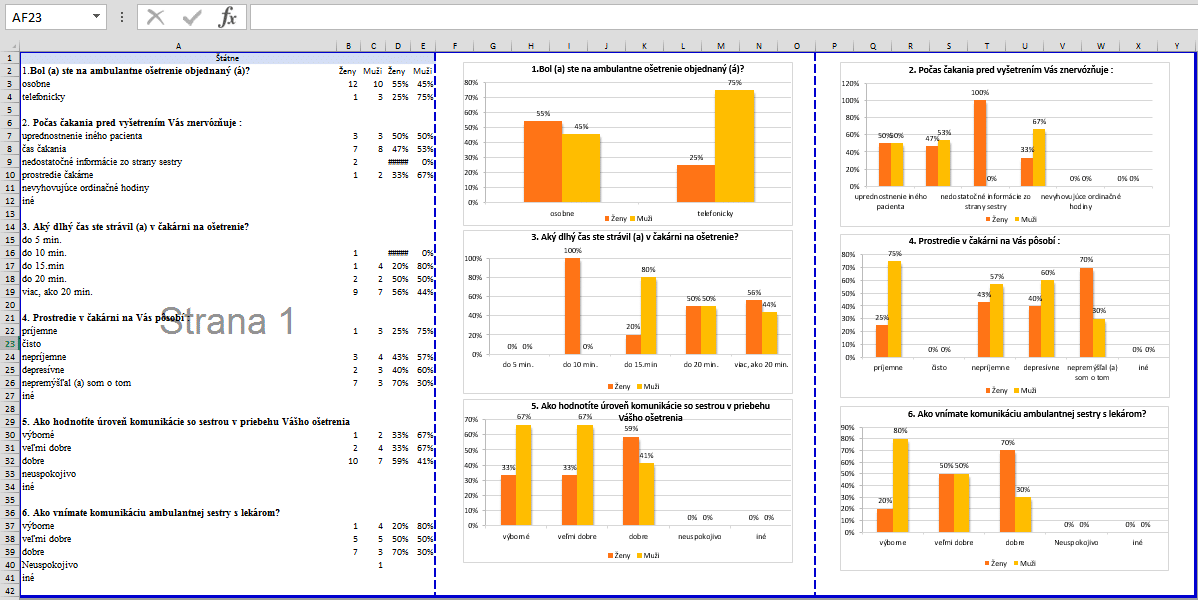Click the 75% Muži bar for telefonicky in chart 1
The height and width of the screenshot is (600, 1198).
point(733,146)
